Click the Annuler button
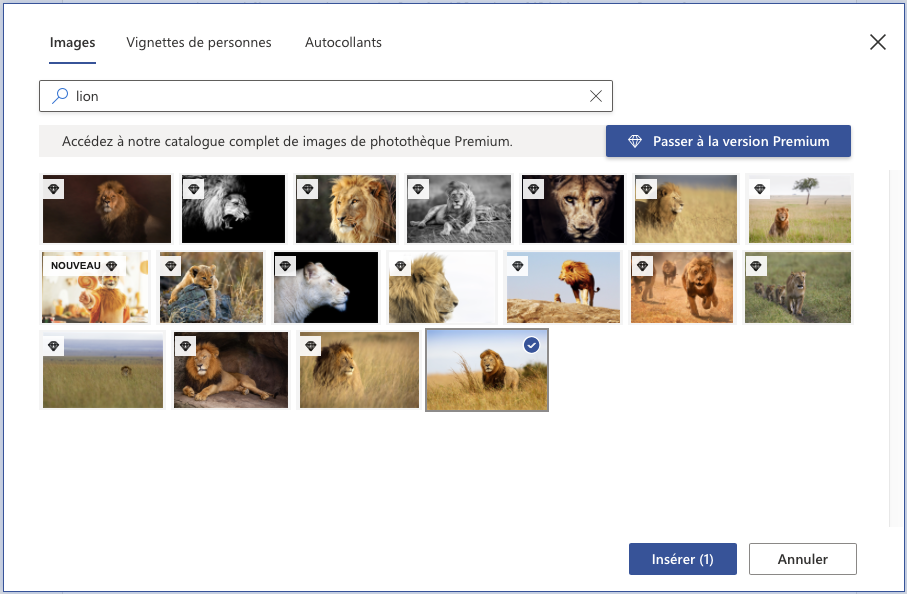The image size is (907, 594). pyautogui.click(x=802, y=559)
